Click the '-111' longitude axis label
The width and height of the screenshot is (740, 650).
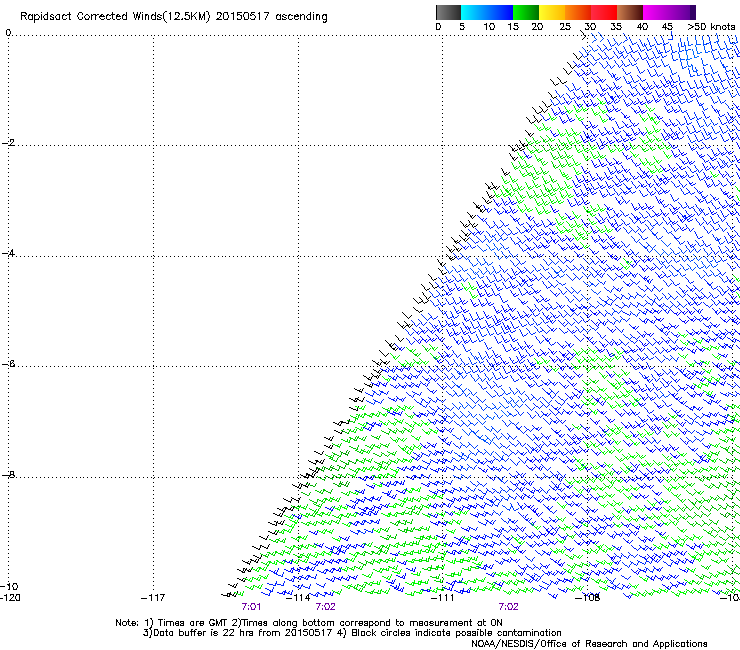[x=442, y=598]
